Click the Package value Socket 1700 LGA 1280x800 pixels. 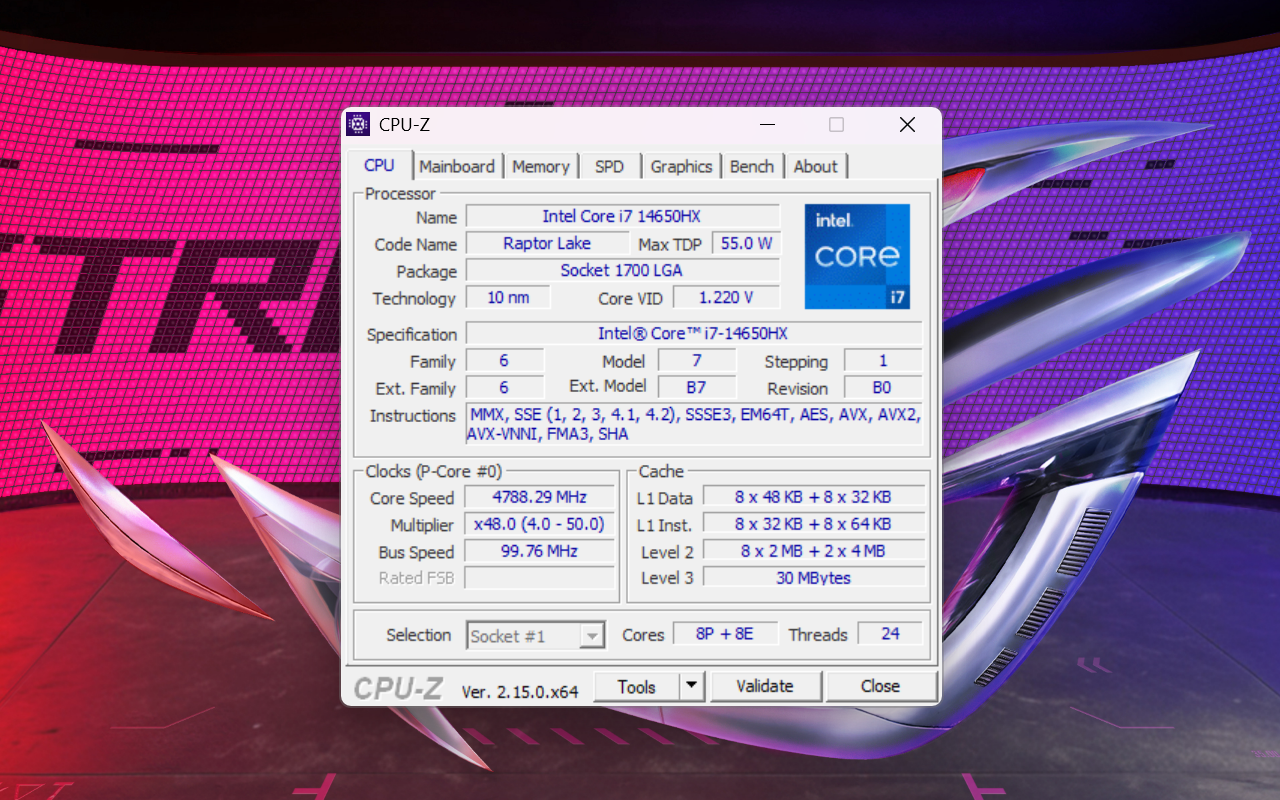[x=623, y=270]
